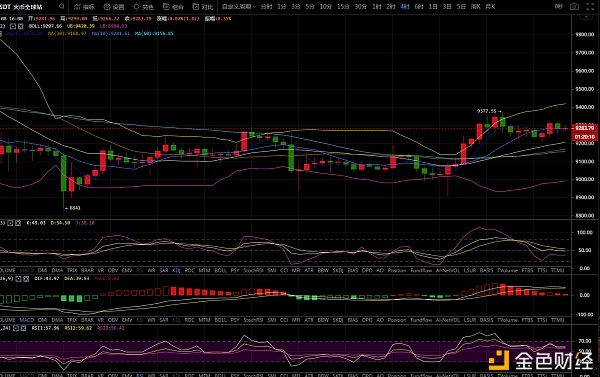Choose BASIS in the strip under the MACD panel
The height and width of the screenshot is (377, 600).
(486, 320)
